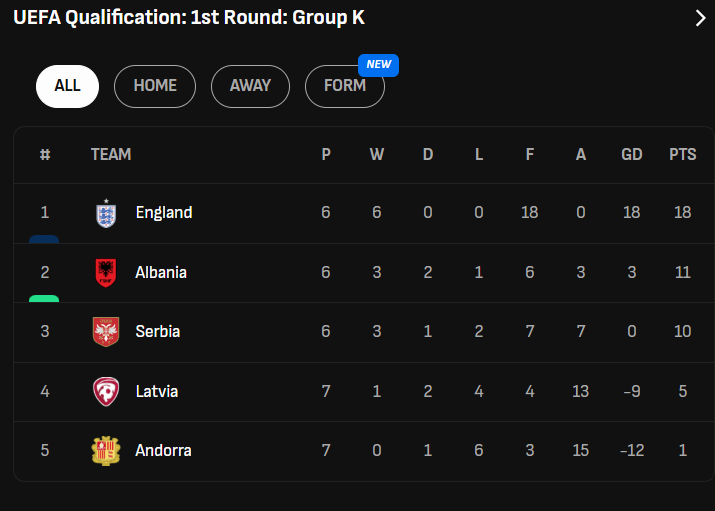Switch to the HOME standings tab
The width and height of the screenshot is (715, 511).
coord(155,86)
